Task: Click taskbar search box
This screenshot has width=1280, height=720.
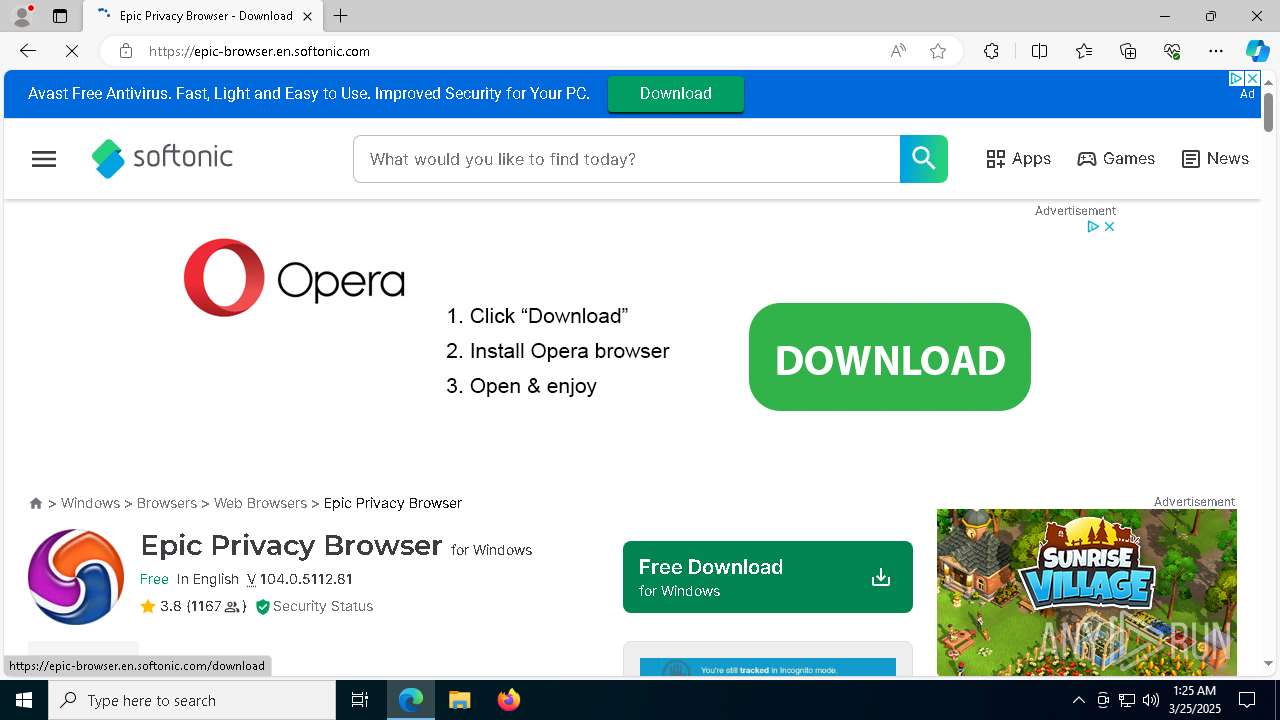Action: (192, 700)
